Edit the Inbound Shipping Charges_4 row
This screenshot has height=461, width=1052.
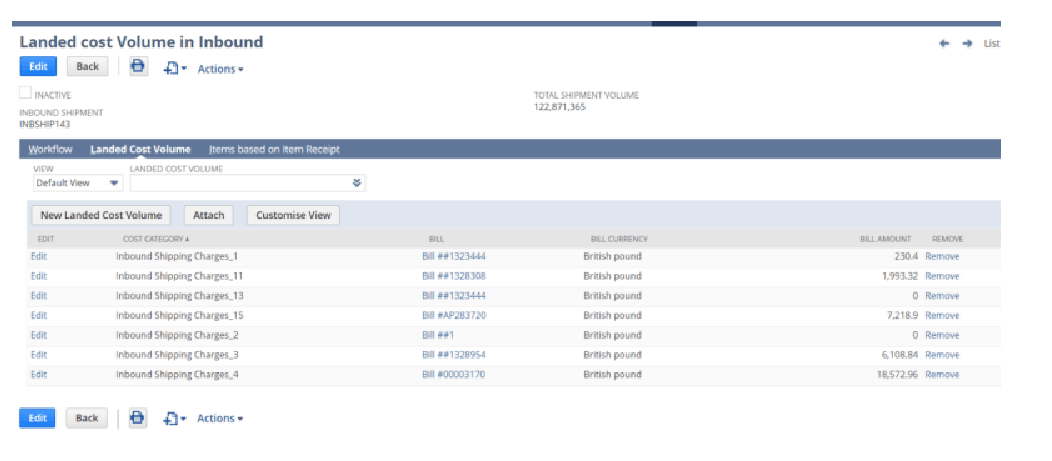[39, 374]
